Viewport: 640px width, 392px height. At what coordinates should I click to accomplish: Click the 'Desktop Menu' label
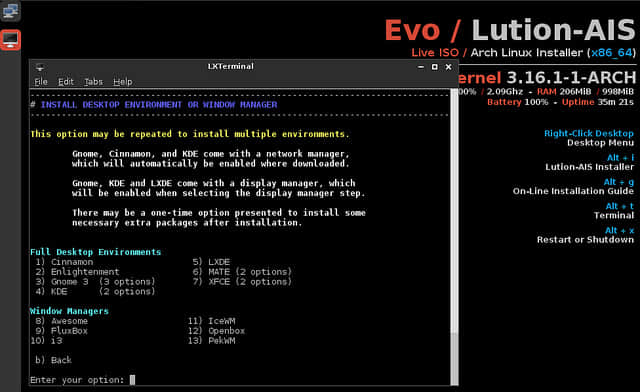600,143
